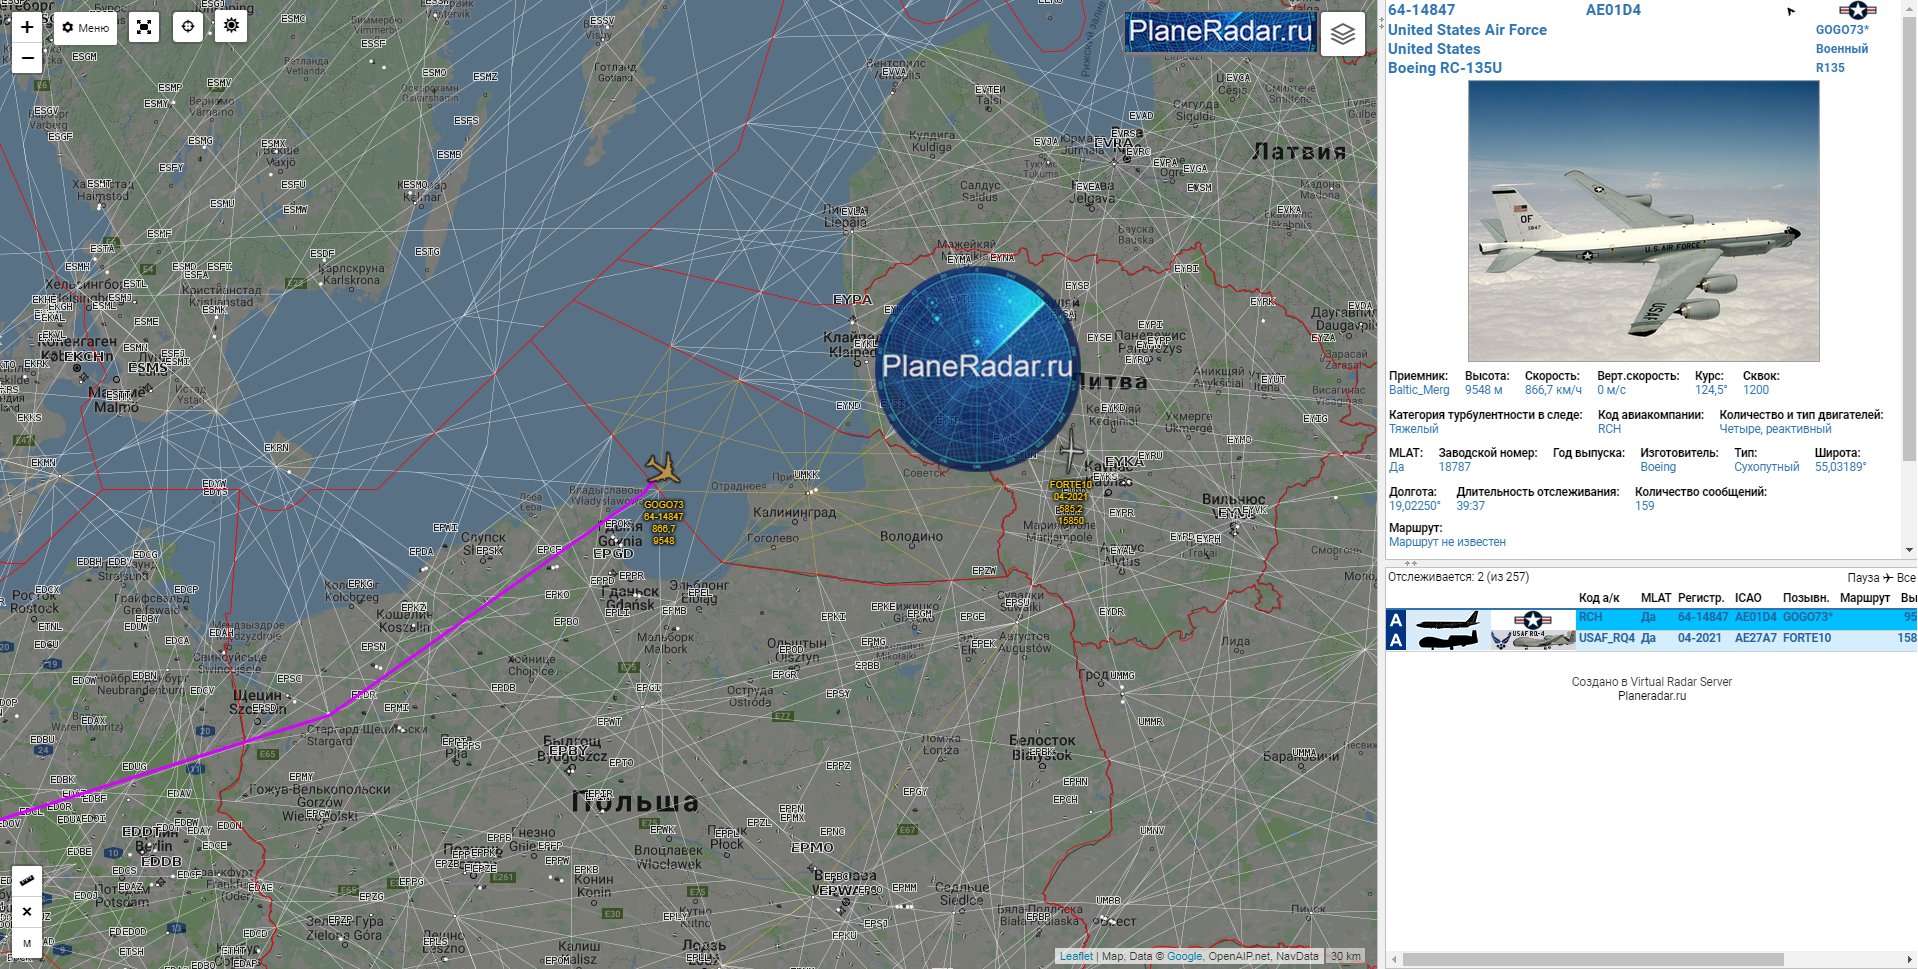
Task: Click the Пауза link
Action: 1862,578
